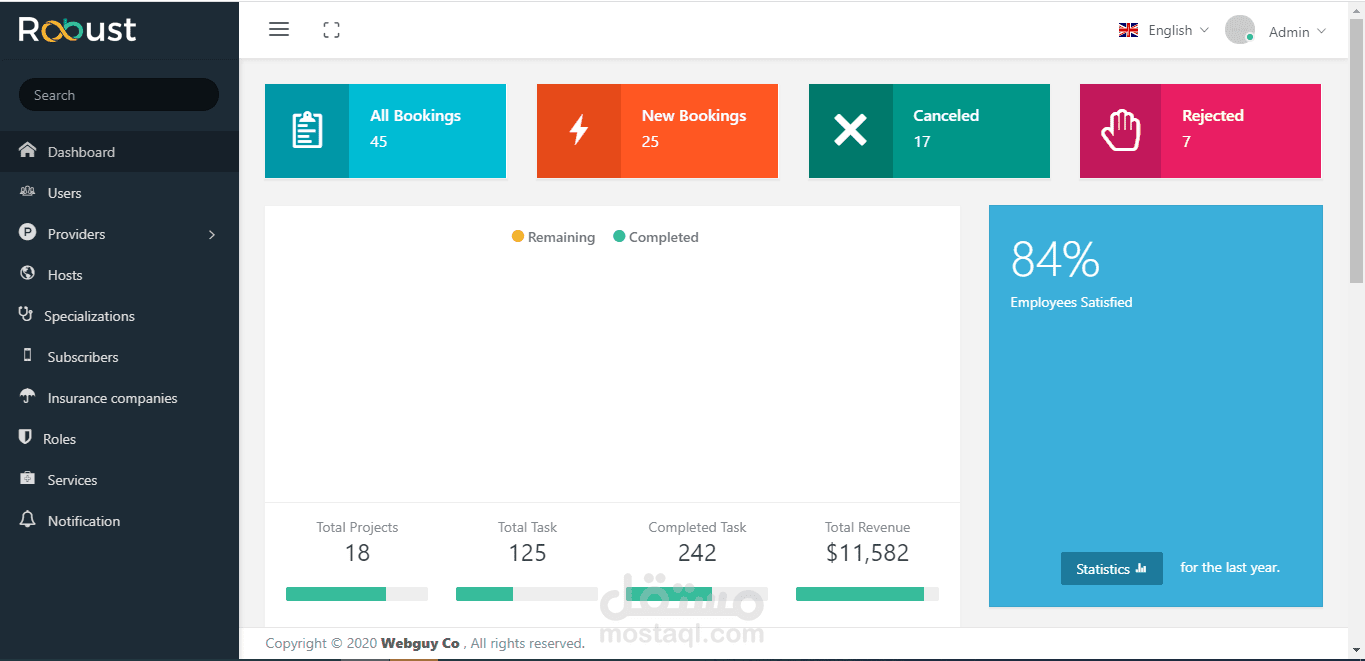Click the Total Task 125 value
The image size is (1365, 661).
click(x=527, y=553)
